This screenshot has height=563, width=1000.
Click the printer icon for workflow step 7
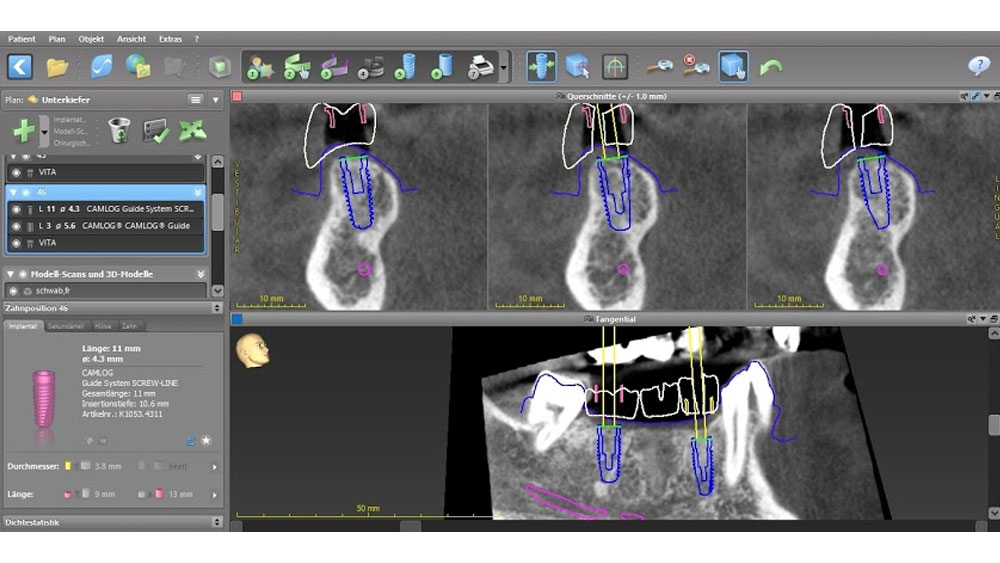(x=481, y=67)
